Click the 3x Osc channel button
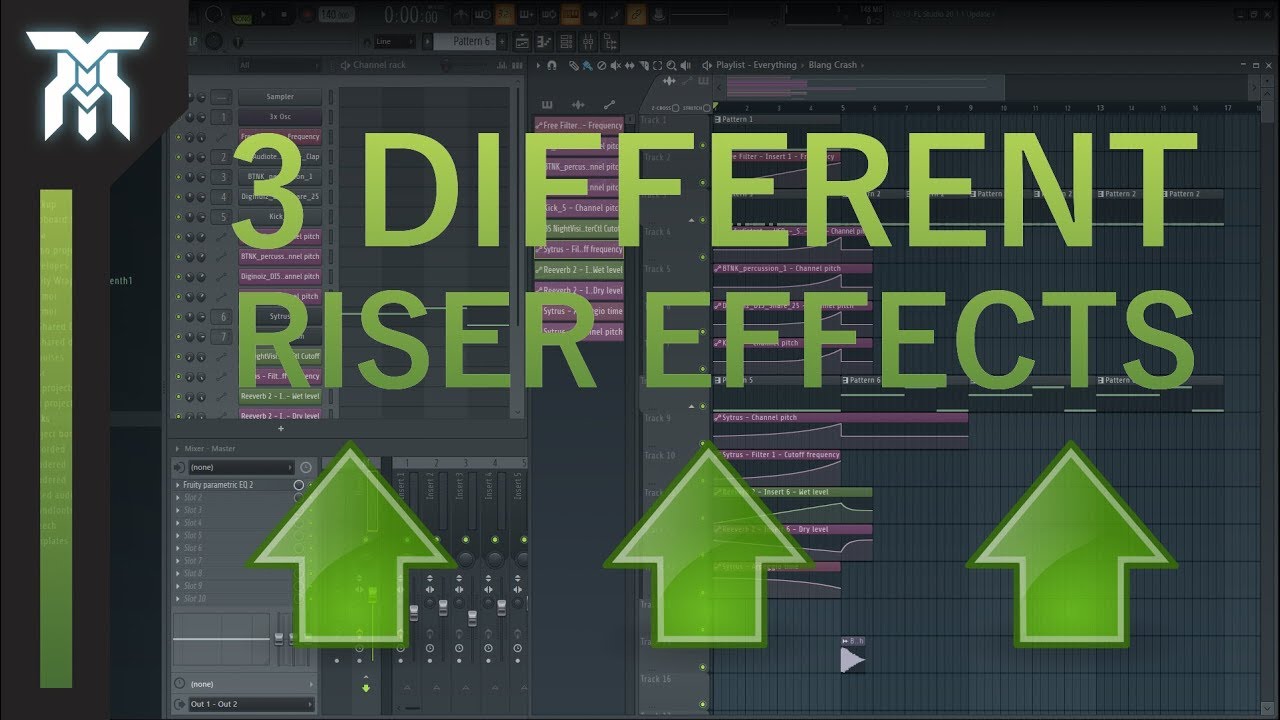 pyautogui.click(x=280, y=116)
